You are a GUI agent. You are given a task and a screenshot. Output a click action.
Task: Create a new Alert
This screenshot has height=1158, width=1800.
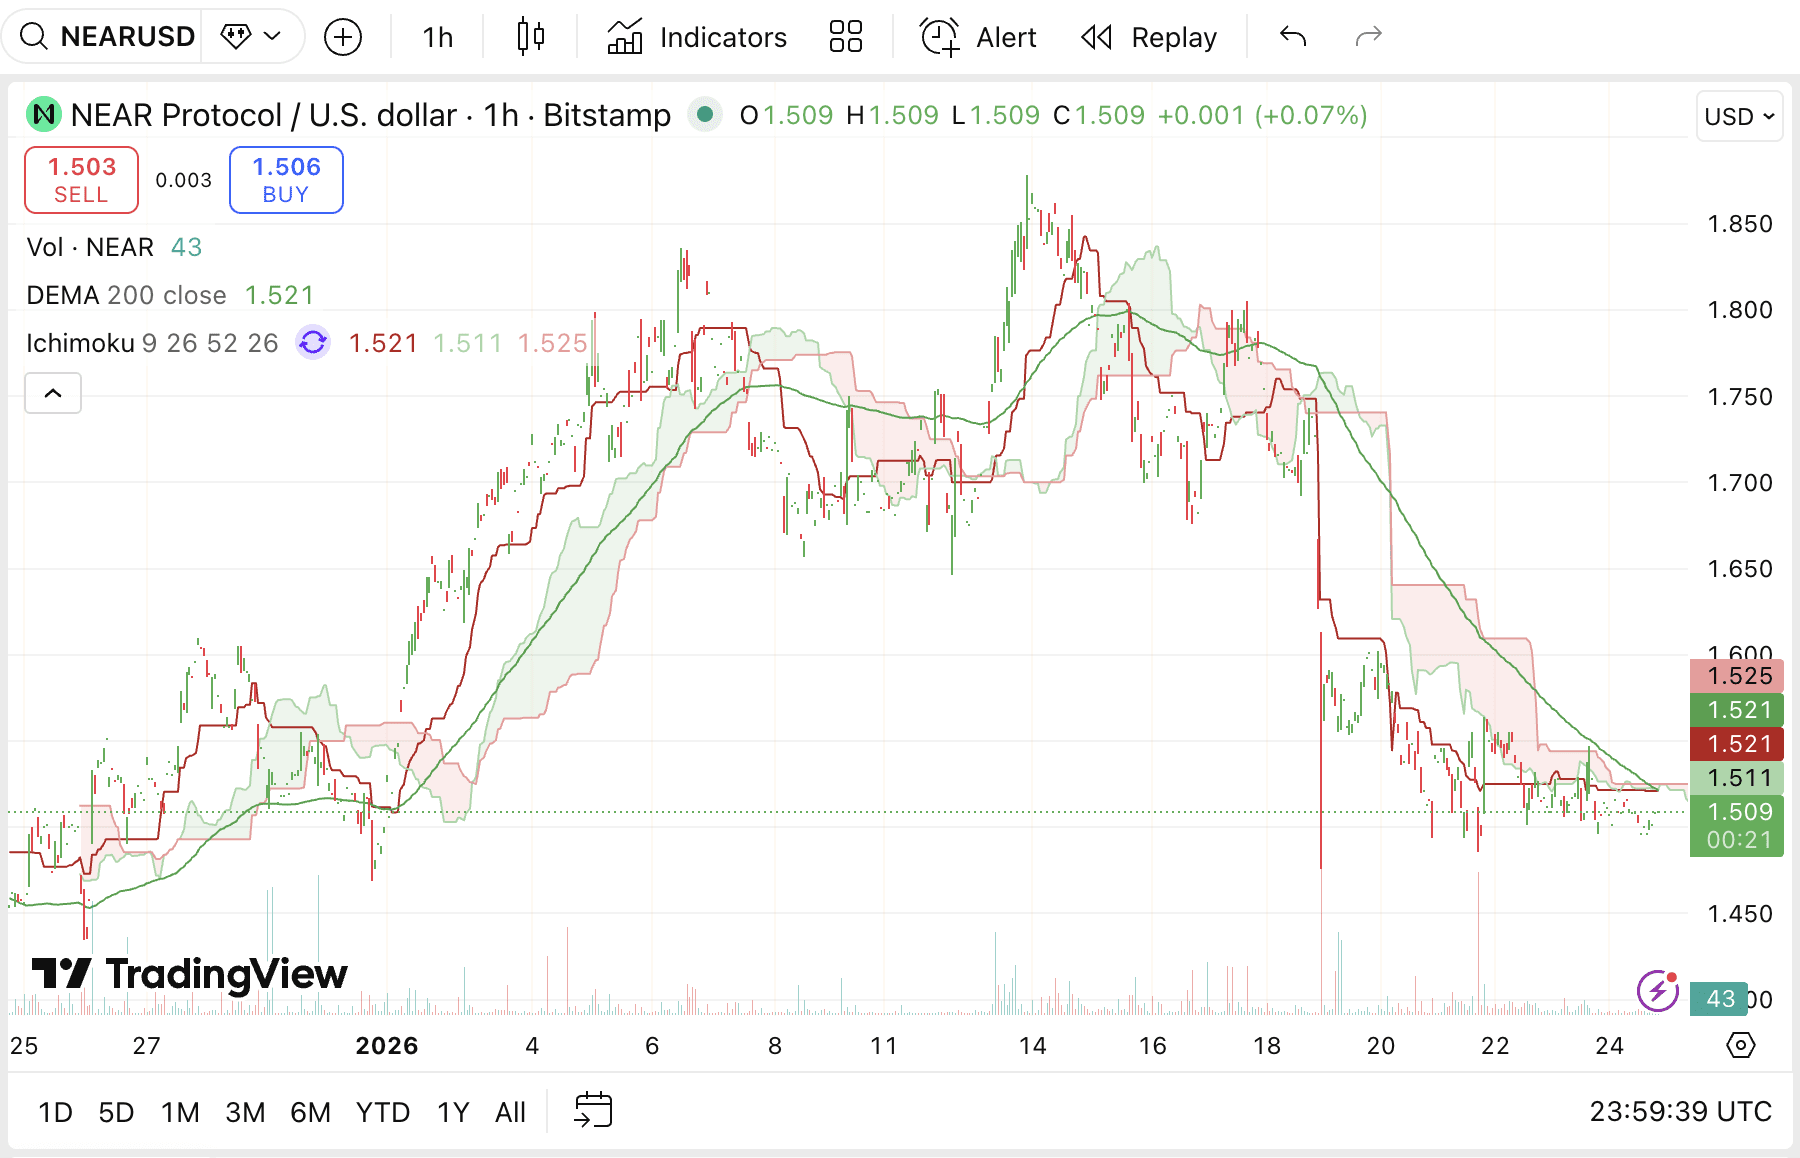coord(977,37)
